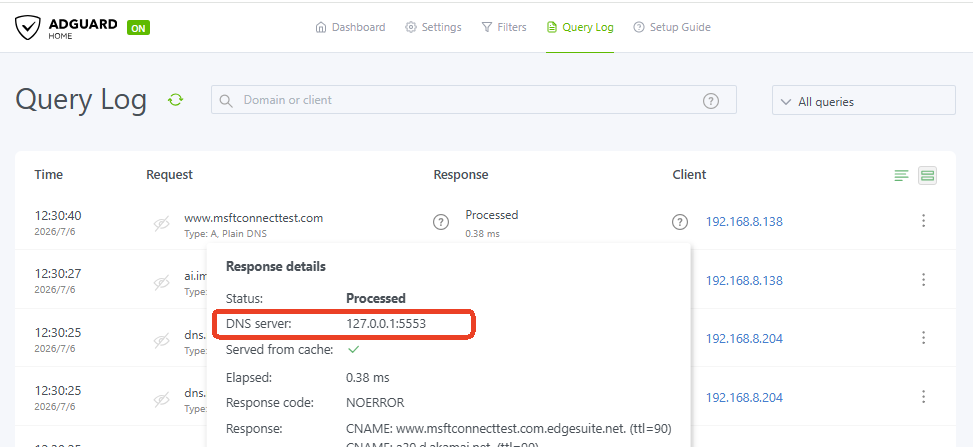The image size is (973, 447).
Task: Click the 12:30:27 timestamp
Action: pos(58,274)
